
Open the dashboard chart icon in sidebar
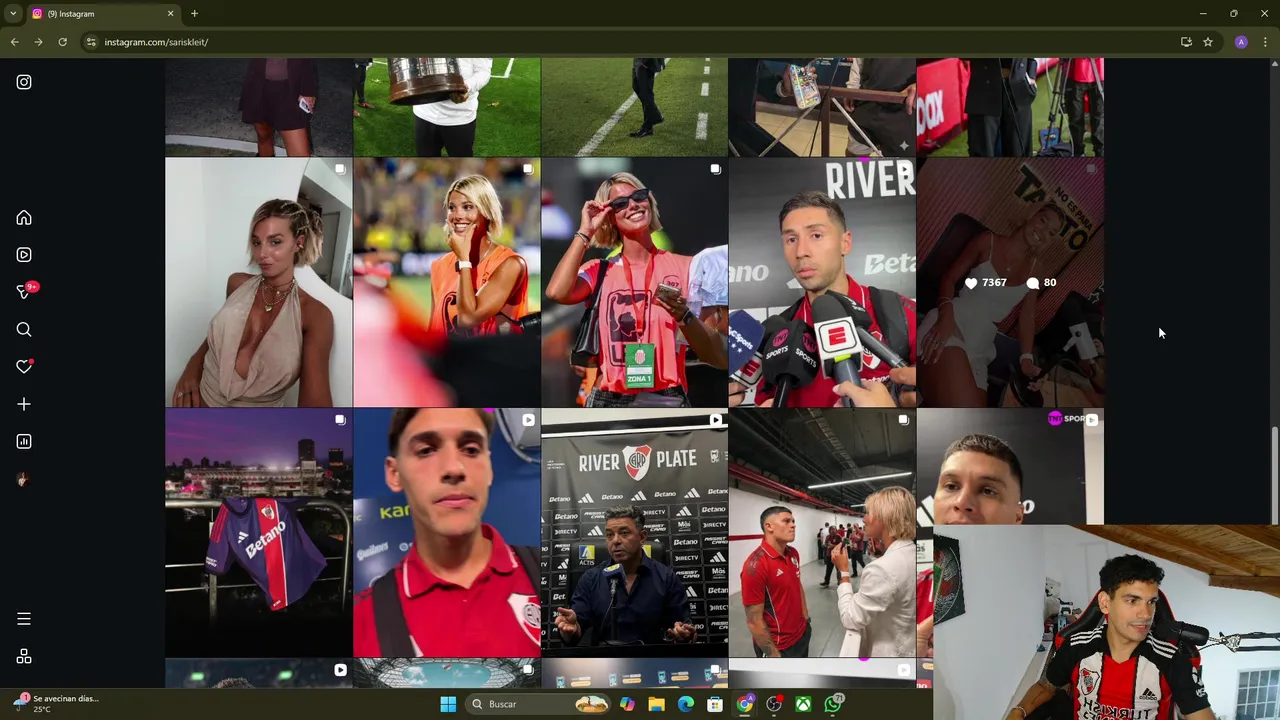(24, 441)
